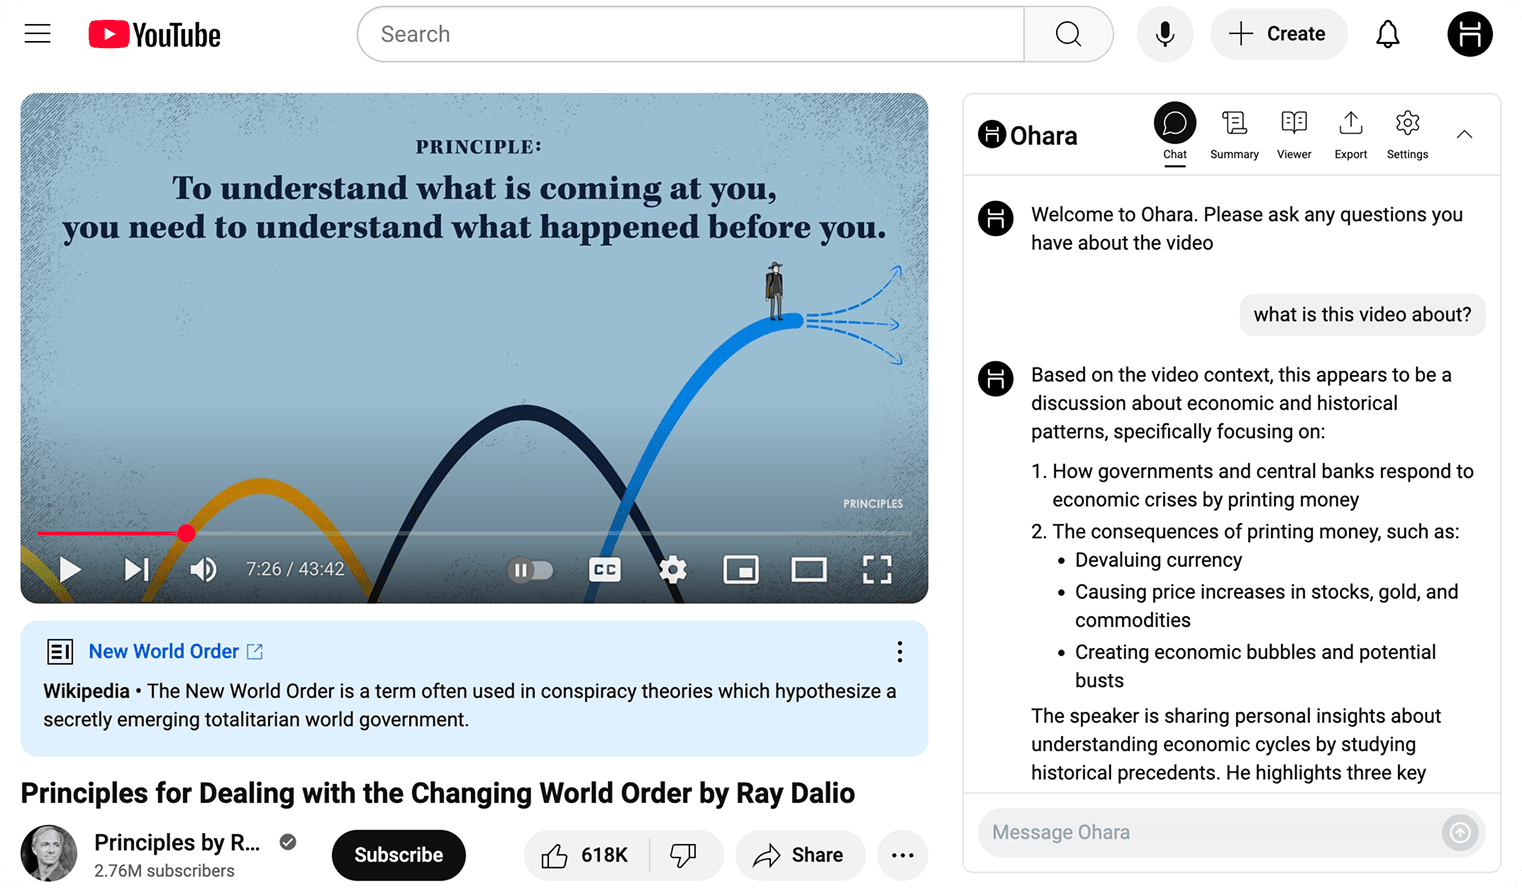Image resolution: width=1522 pixels, height=888 pixels.
Task: Open more actions menu beside Share
Action: click(902, 855)
